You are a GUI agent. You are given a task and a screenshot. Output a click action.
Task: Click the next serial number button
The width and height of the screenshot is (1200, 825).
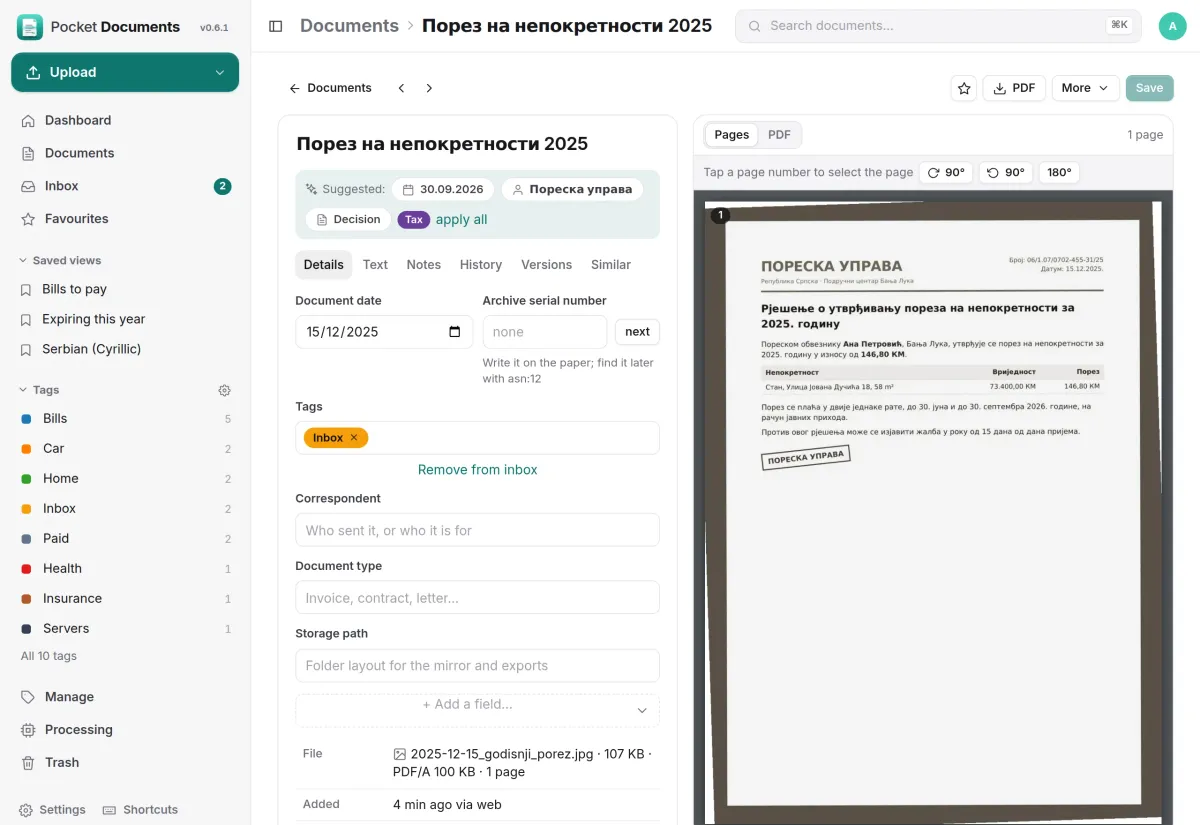pos(638,332)
